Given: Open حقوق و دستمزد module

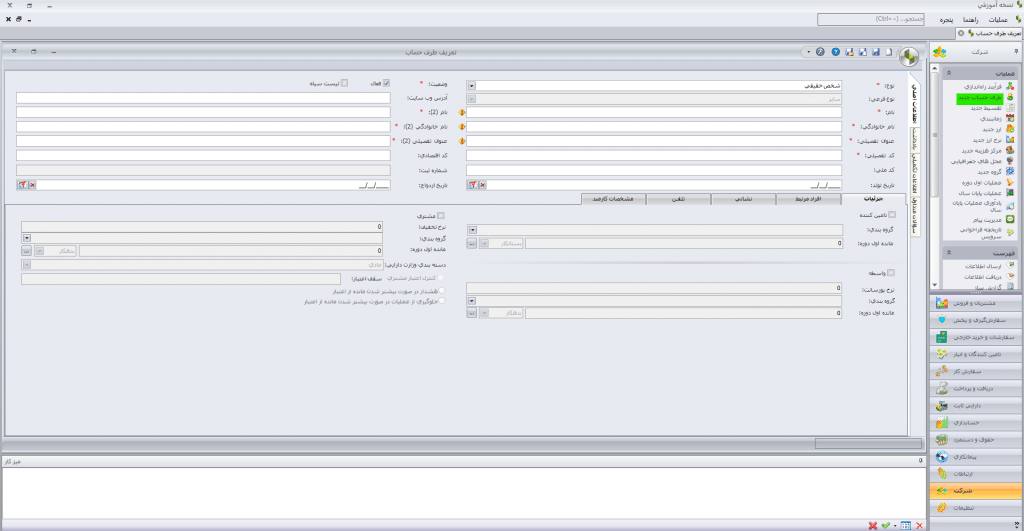Looking at the screenshot, I should point(976,440).
